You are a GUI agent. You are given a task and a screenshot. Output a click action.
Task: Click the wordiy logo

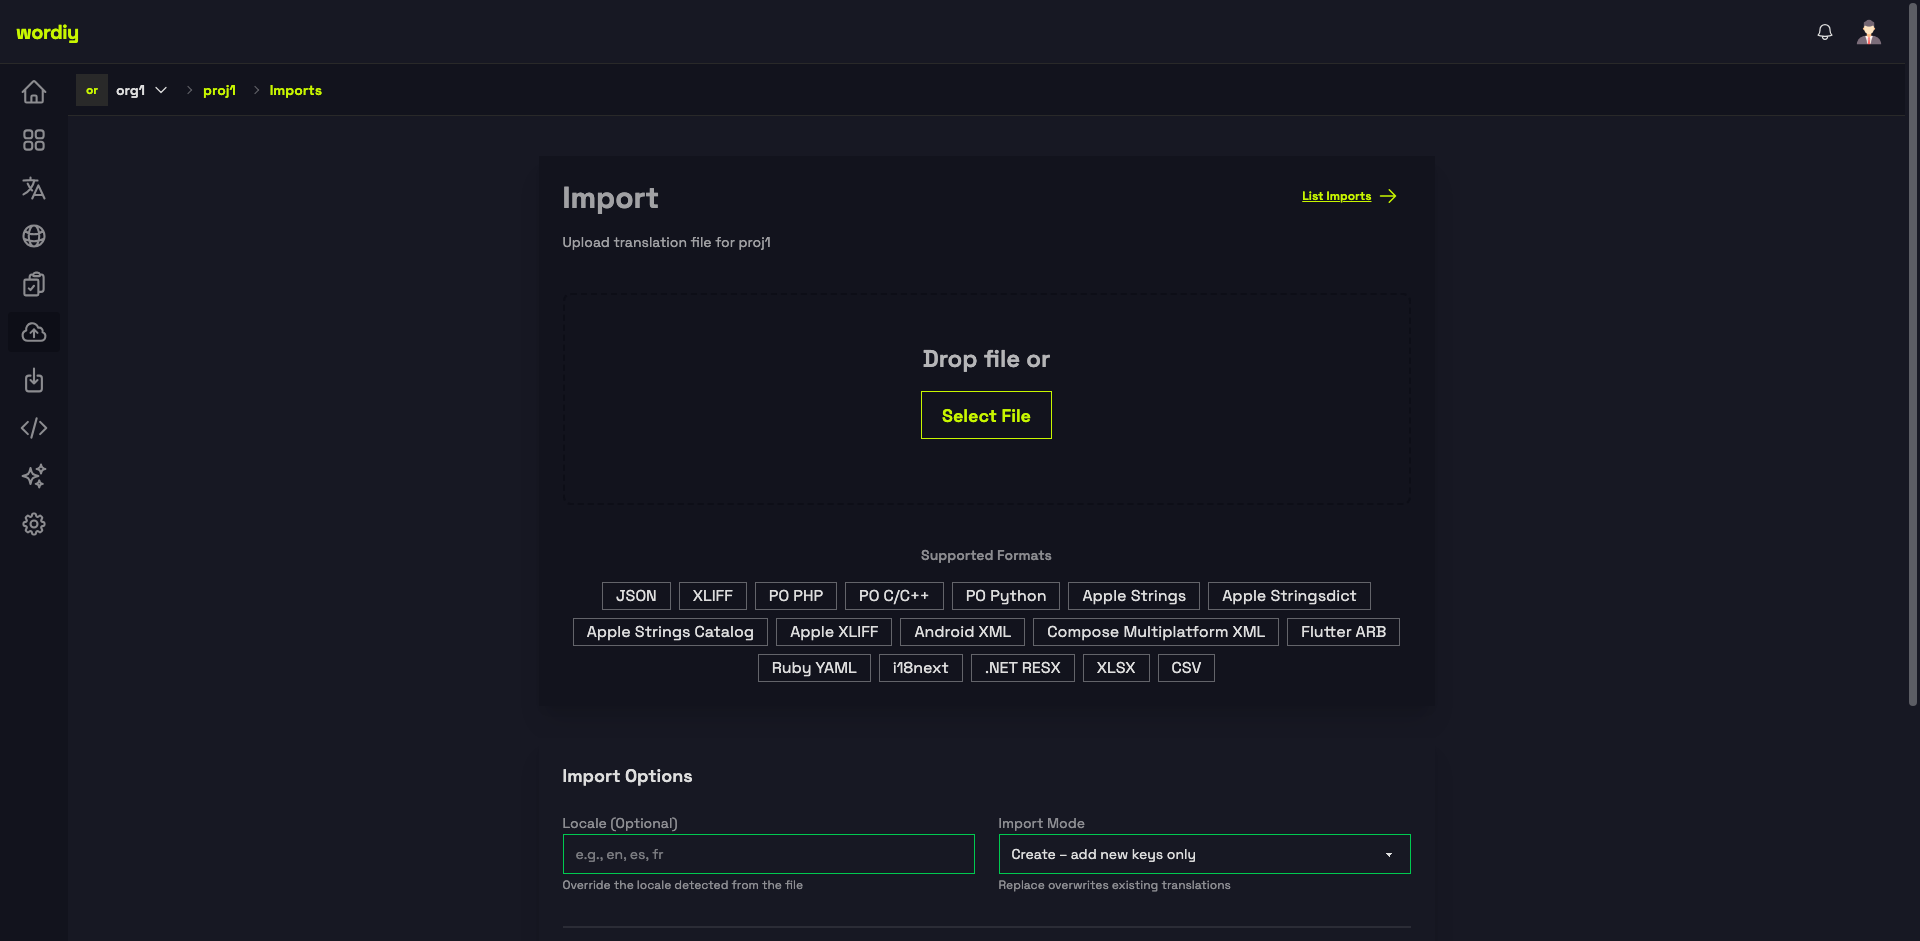(x=47, y=32)
